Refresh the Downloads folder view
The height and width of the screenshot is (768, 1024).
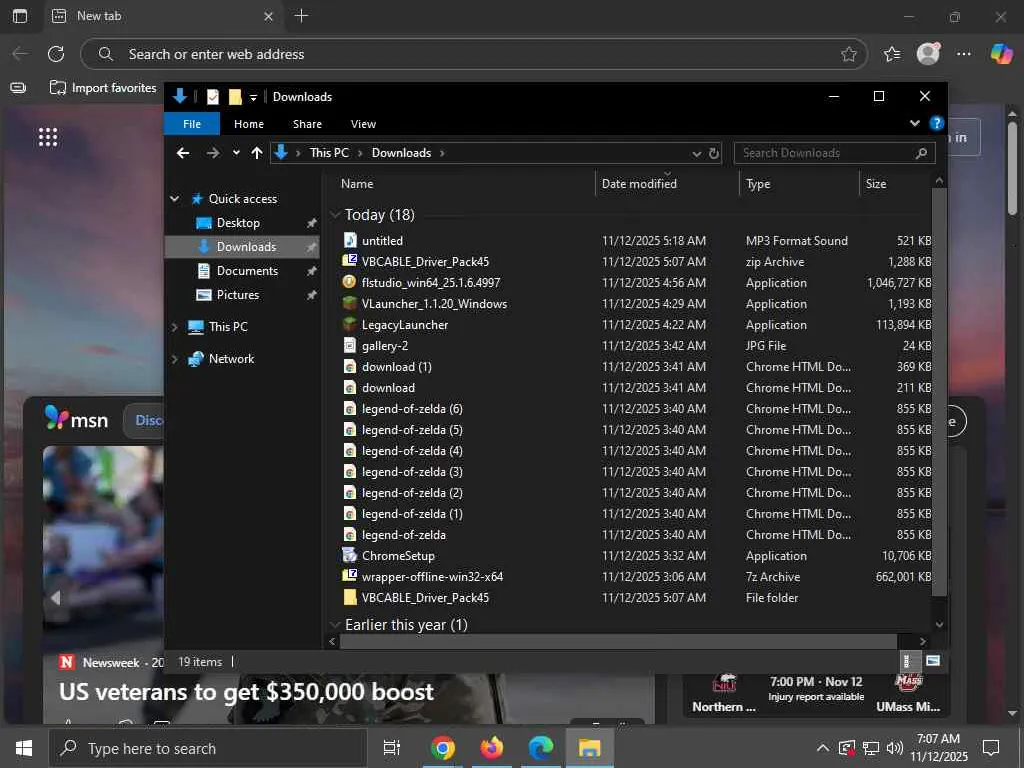(x=714, y=153)
